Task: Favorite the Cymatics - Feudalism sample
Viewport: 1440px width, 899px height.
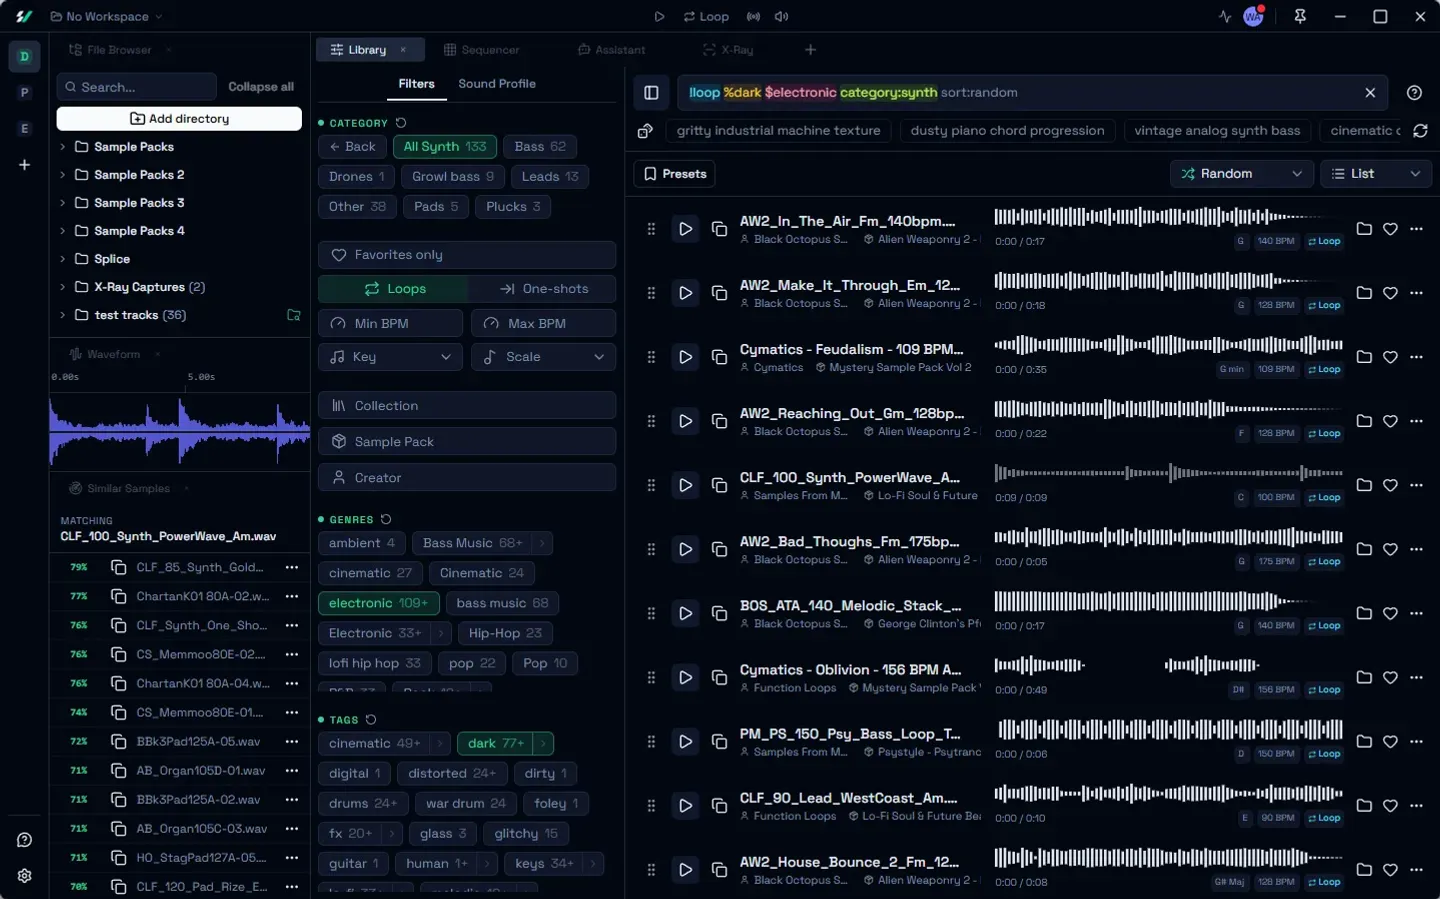Action: (x=1390, y=357)
